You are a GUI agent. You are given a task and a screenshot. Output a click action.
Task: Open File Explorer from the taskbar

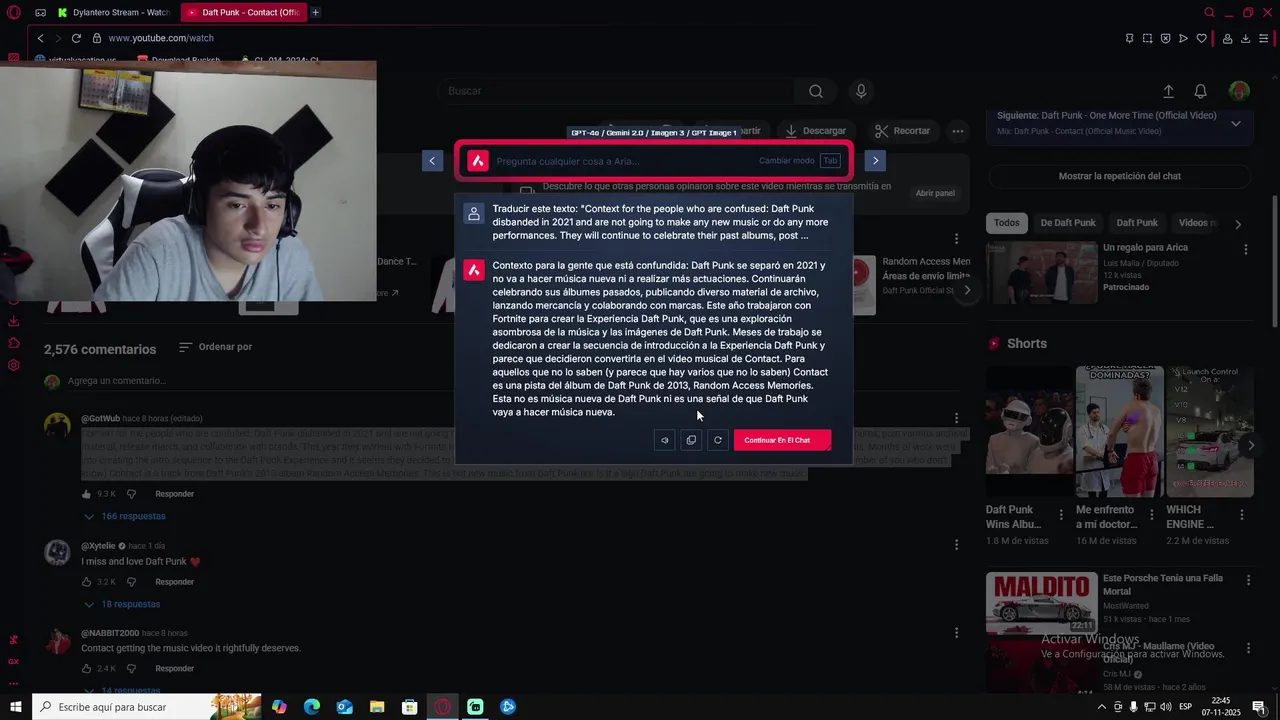(377, 707)
